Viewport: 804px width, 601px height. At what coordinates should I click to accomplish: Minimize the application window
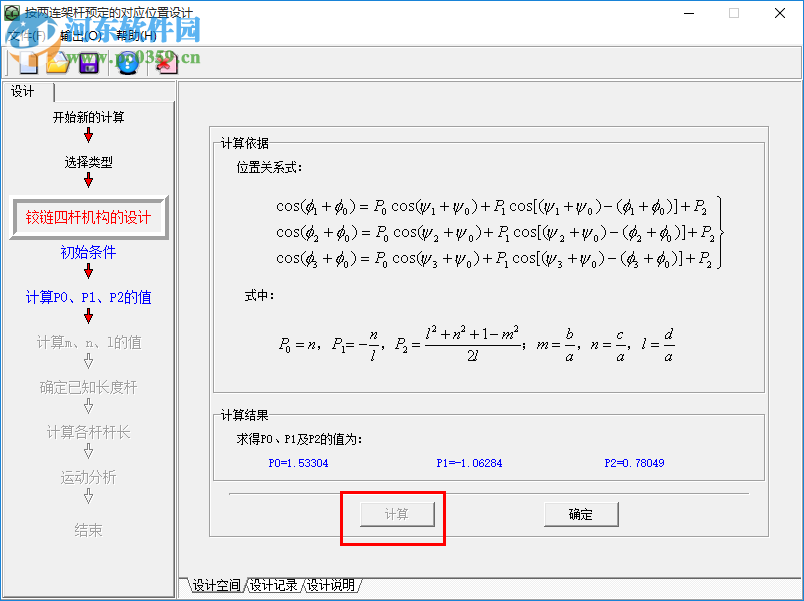tap(689, 13)
